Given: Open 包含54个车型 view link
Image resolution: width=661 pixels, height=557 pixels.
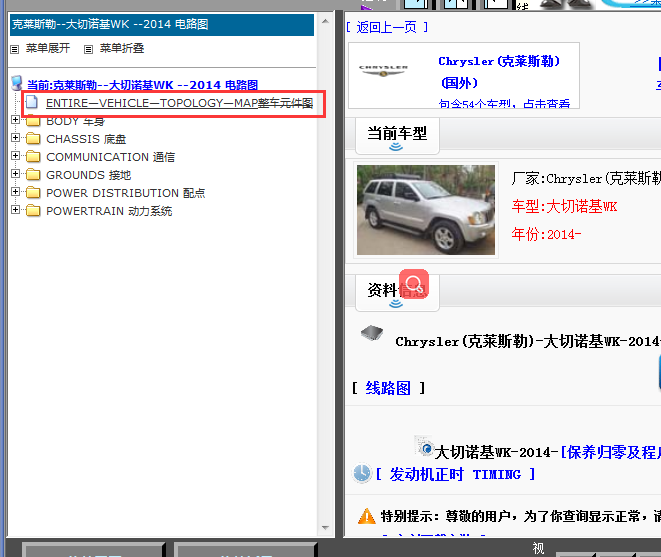Looking at the screenshot, I should (x=504, y=104).
